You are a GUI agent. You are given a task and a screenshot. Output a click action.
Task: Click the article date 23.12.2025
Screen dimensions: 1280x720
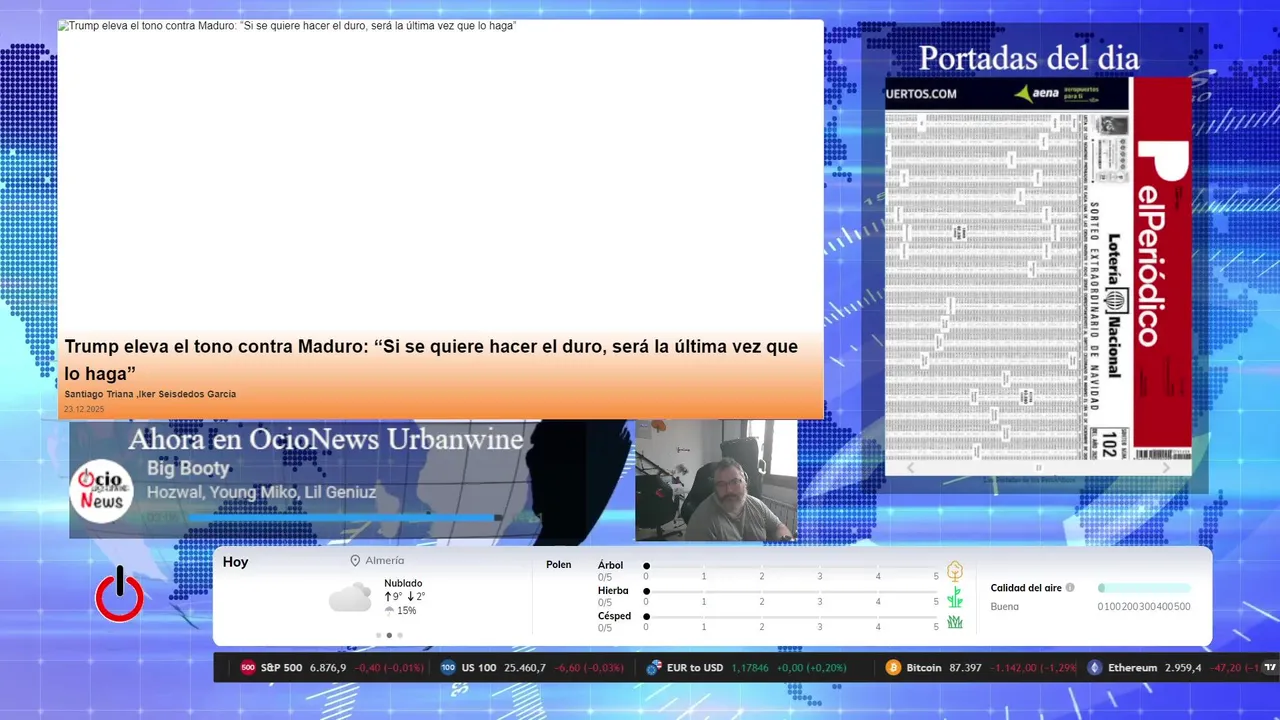84,409
